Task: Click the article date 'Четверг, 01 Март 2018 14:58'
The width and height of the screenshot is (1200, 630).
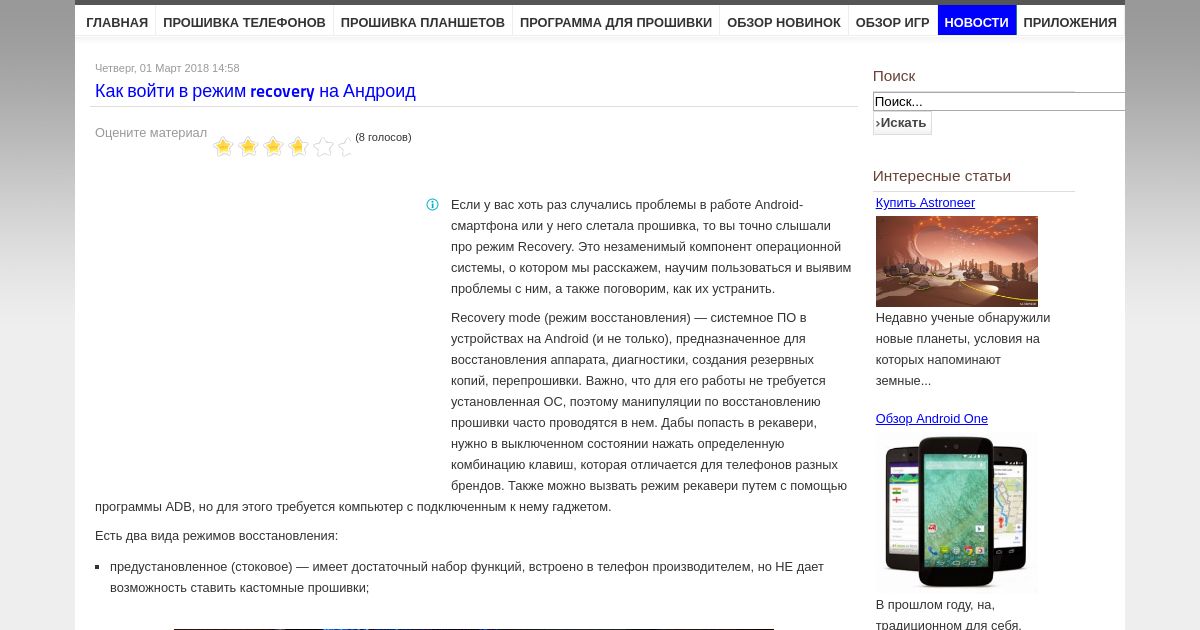Action: (x=167, y=68)
